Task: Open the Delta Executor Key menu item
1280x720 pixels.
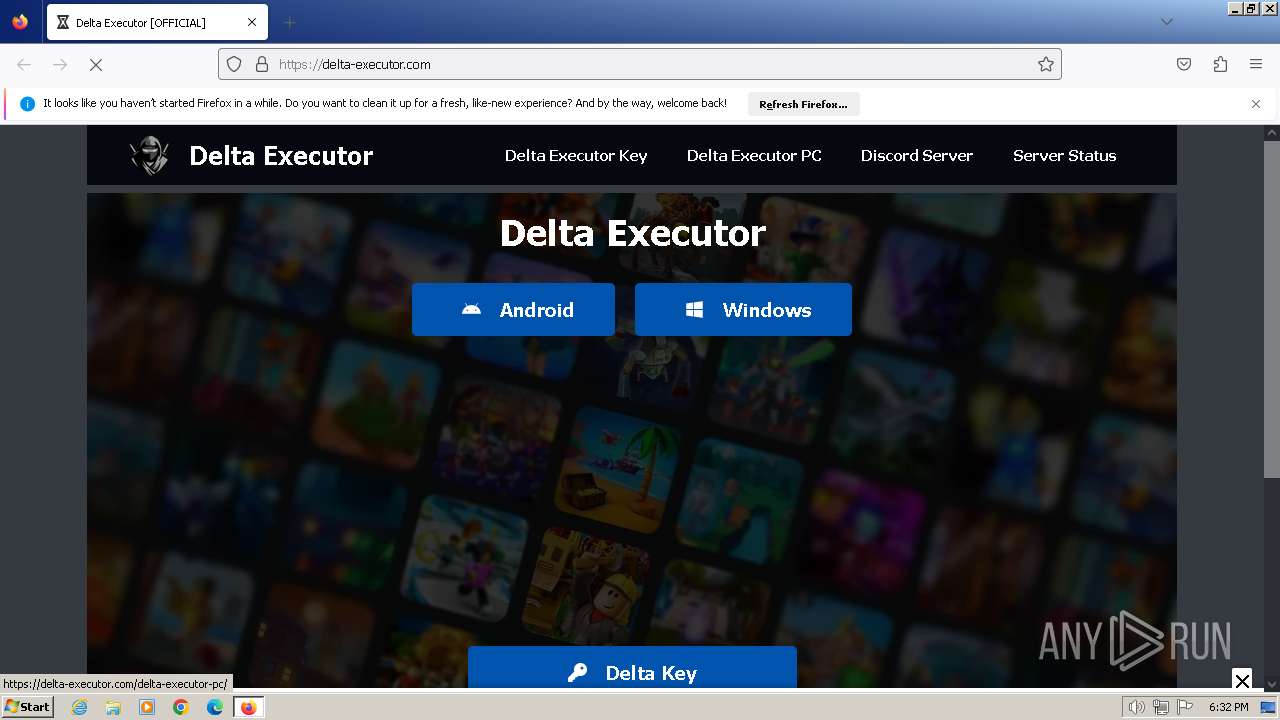Action: 576,156
